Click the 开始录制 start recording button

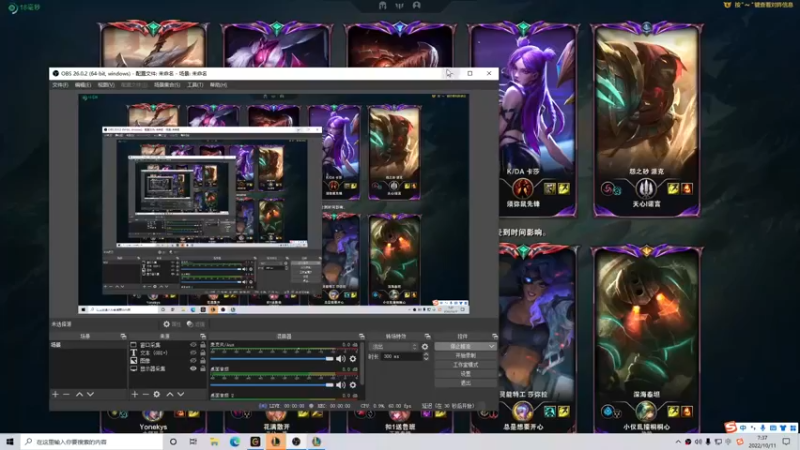(x=465, y=356)
